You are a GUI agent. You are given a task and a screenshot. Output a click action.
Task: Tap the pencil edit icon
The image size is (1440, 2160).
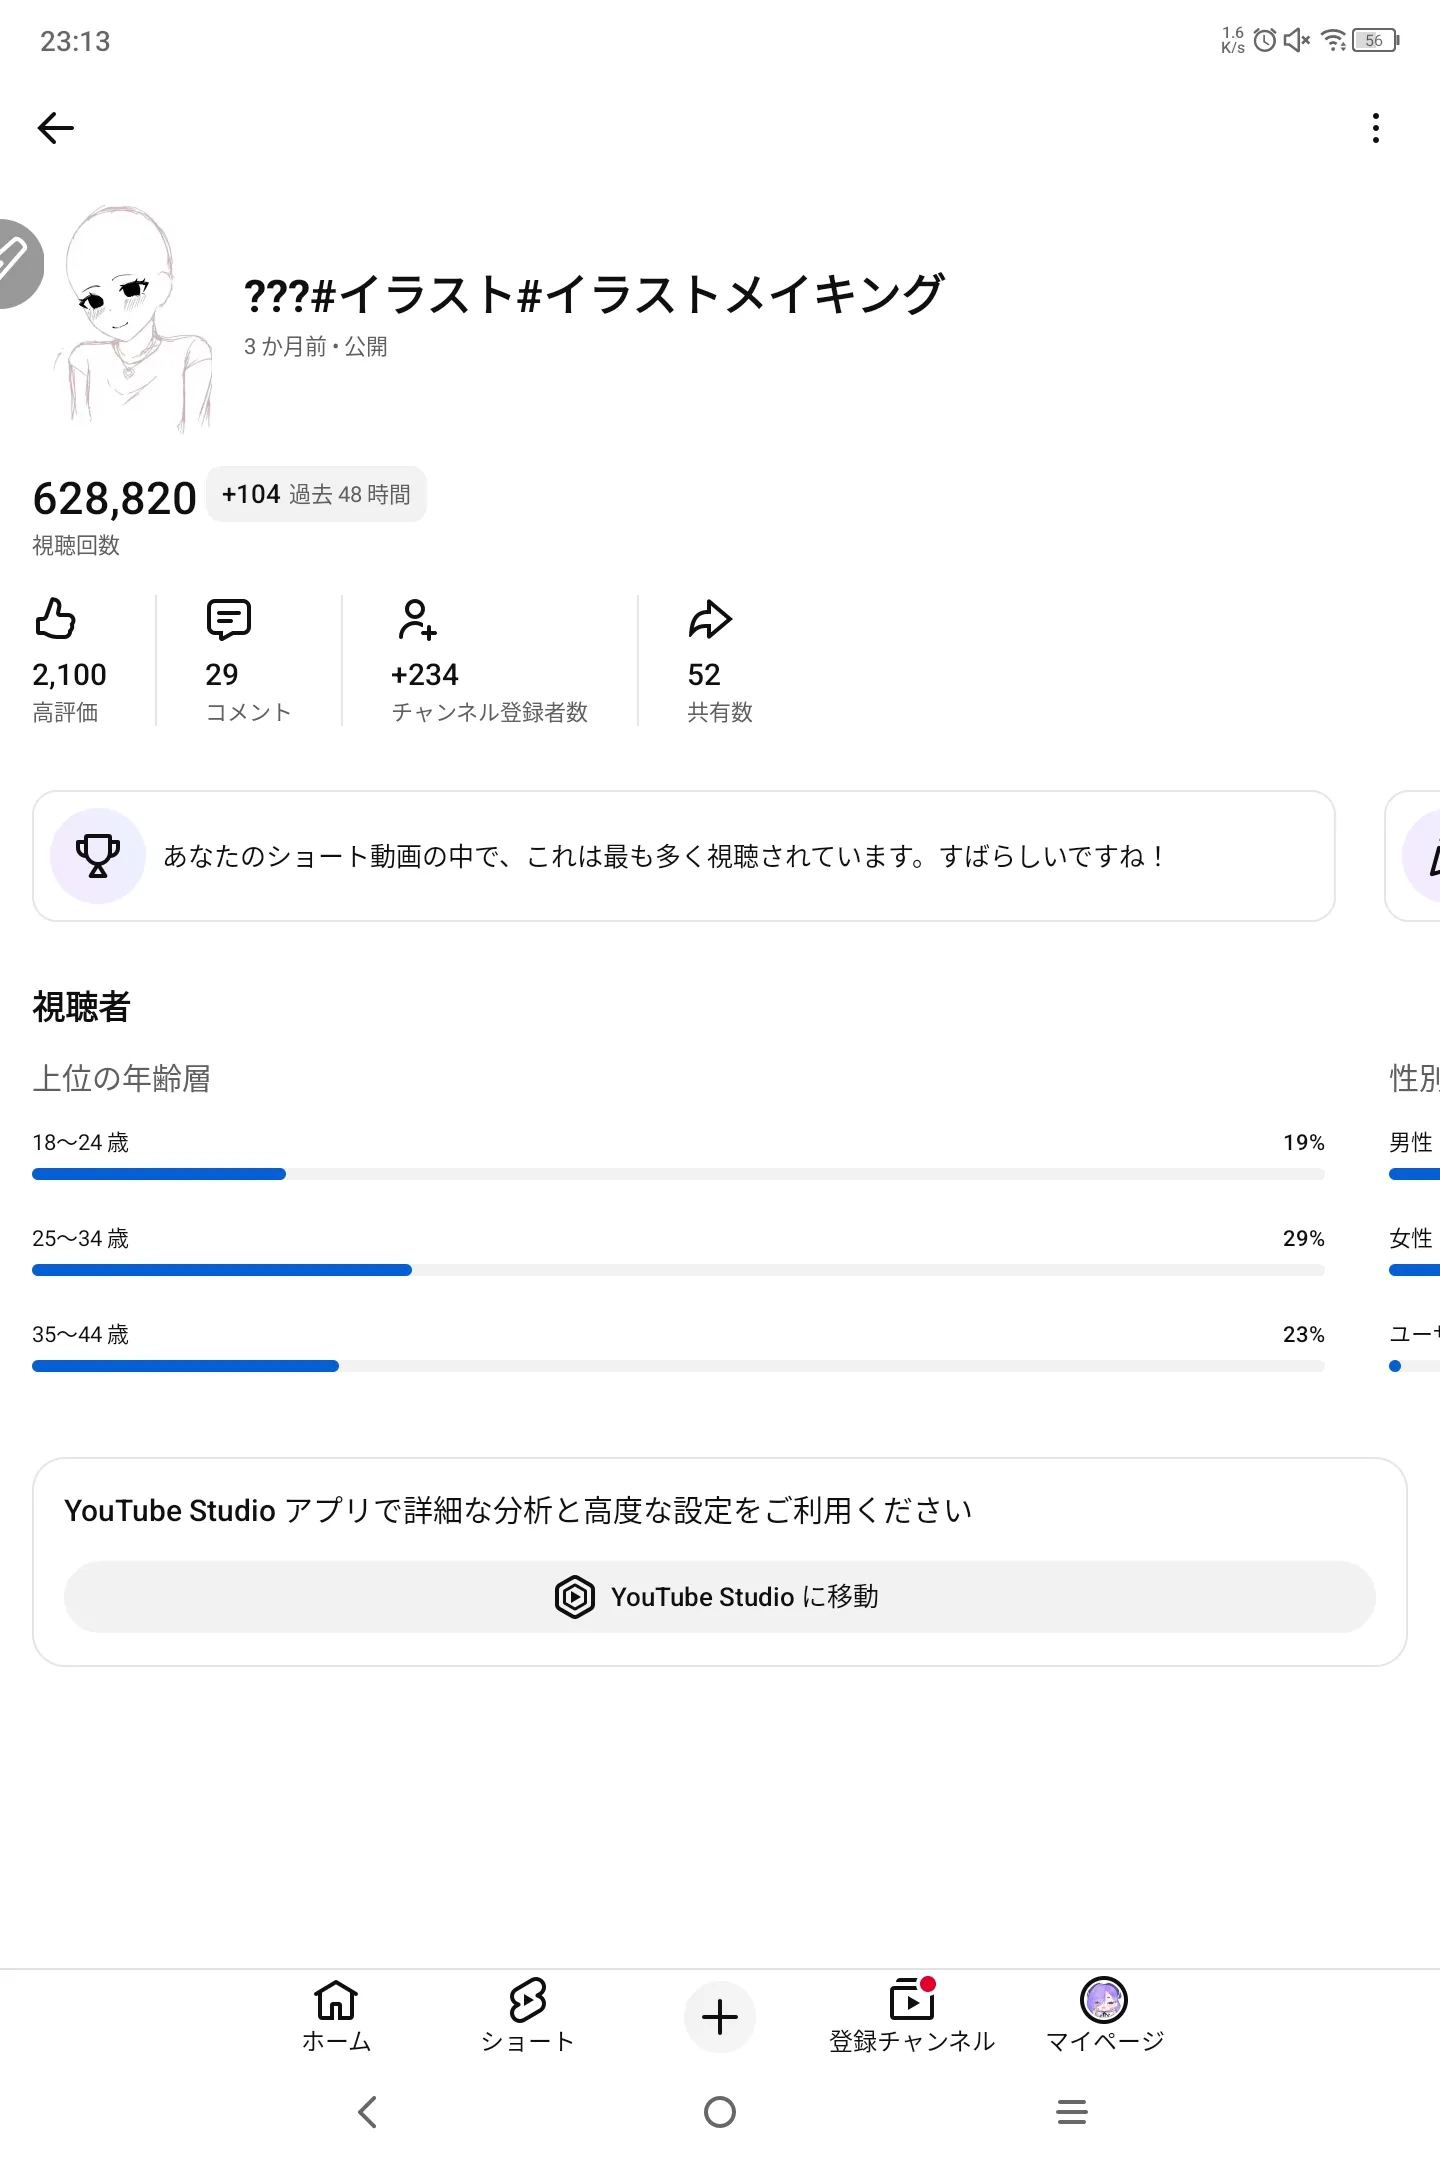(14, 262)
